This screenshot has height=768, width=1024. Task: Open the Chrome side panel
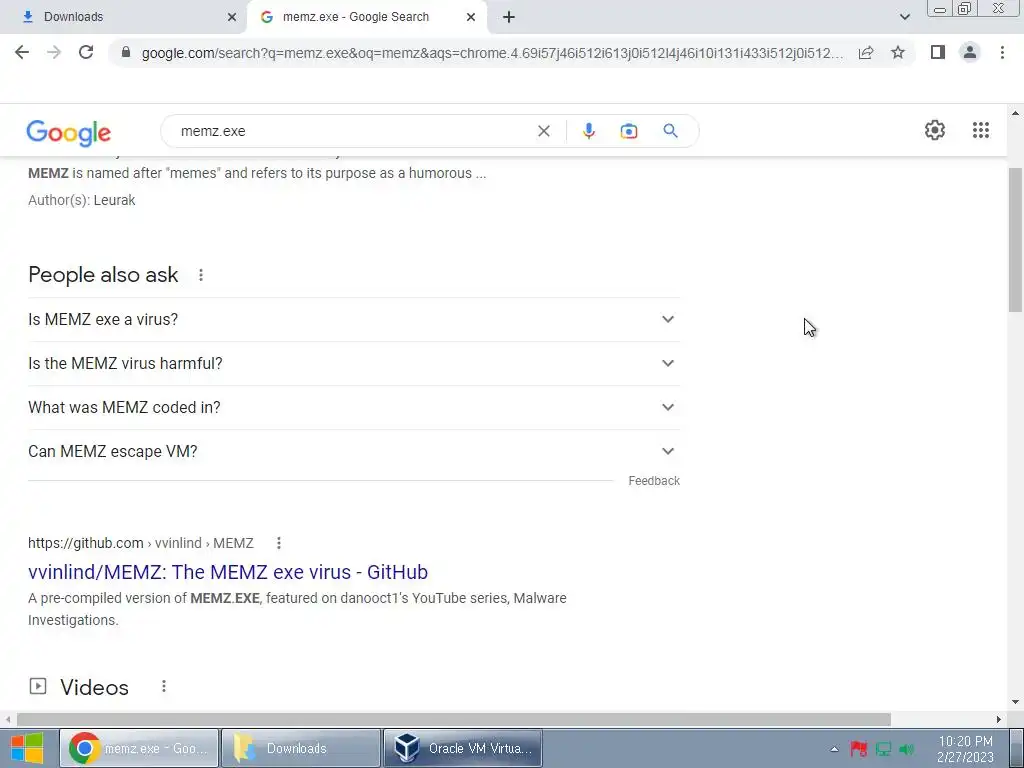click(x=938, y=52)
